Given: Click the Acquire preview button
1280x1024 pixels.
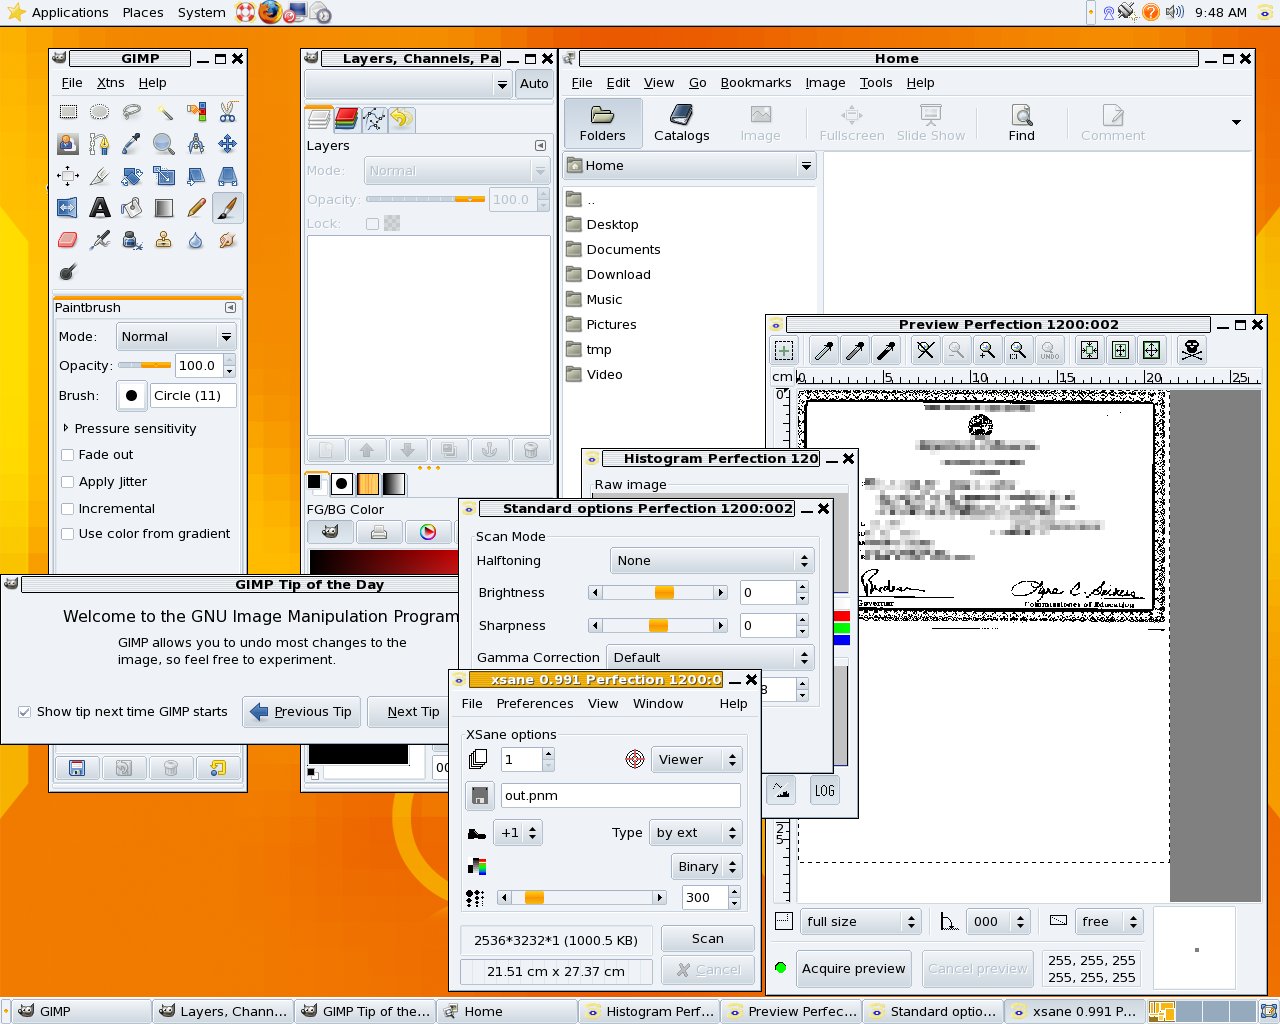Looking at the screenshot, I should click(x=853, y=968).
